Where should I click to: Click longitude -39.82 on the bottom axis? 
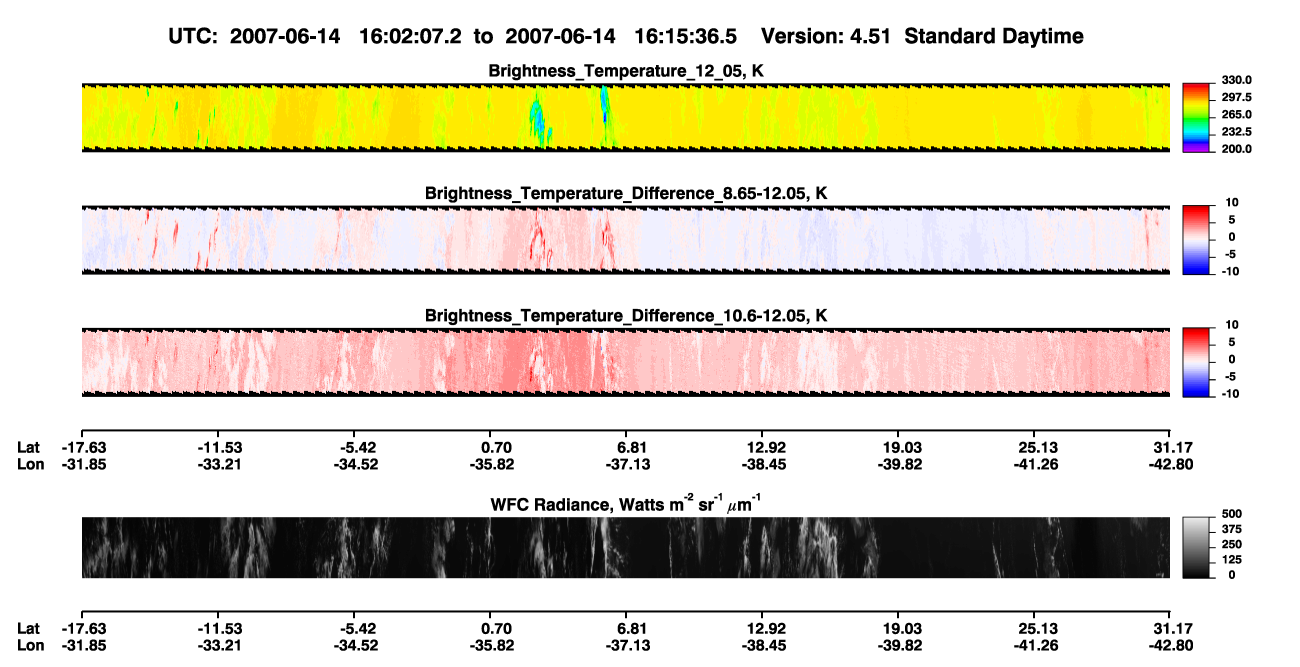pos(898,645)
